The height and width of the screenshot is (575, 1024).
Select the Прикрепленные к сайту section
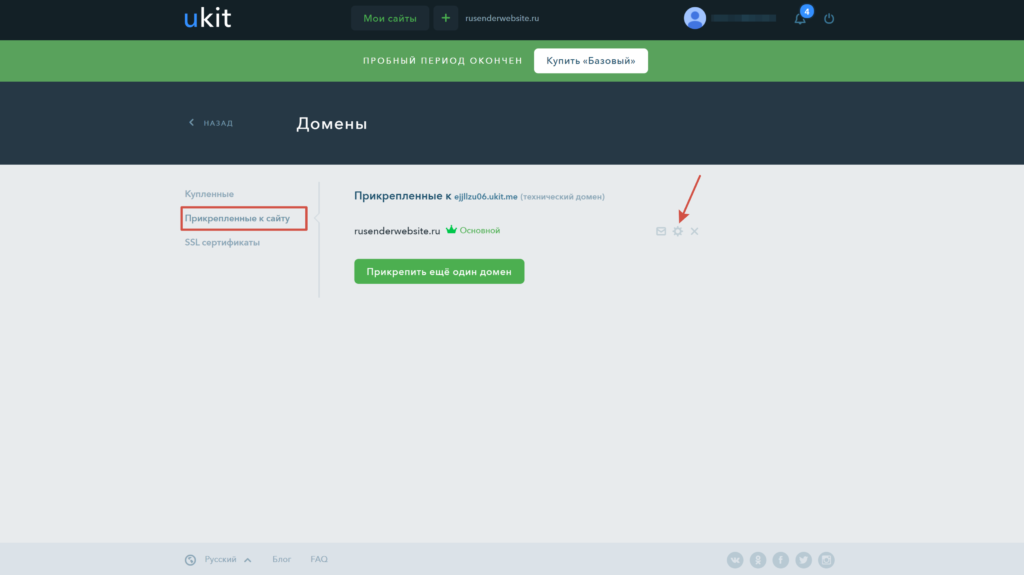237,218
